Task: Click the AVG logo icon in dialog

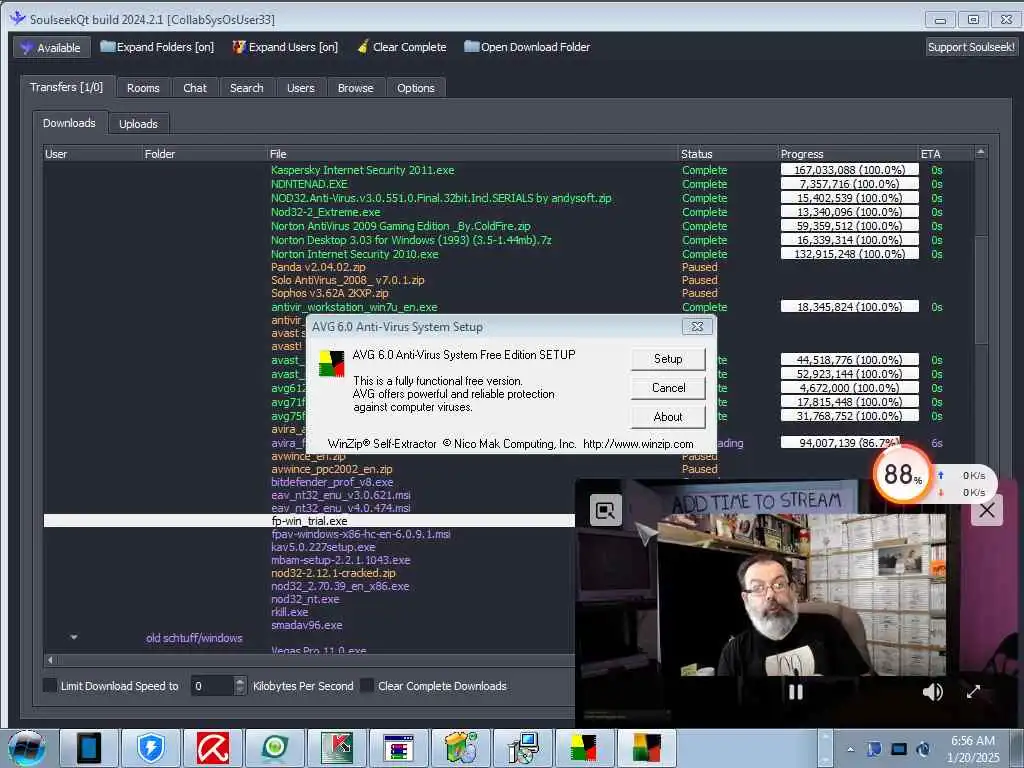Action: (331, 364)
